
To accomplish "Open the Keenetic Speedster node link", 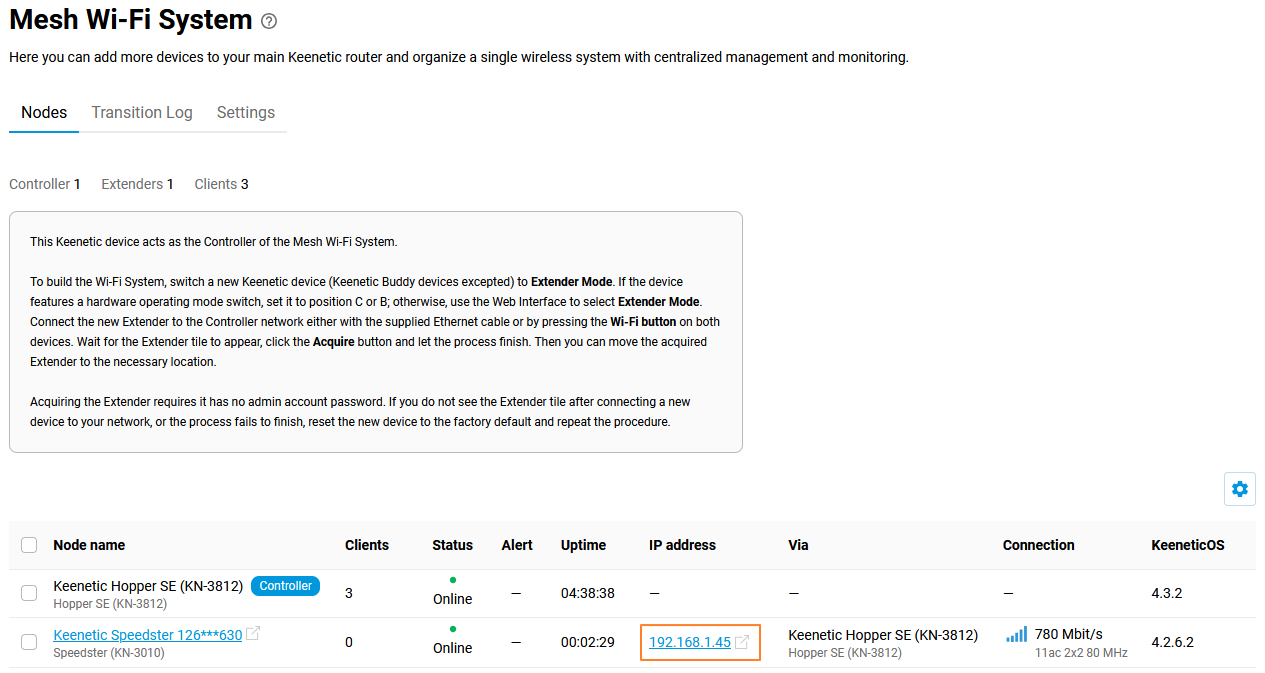I will [x=147, y=634].
